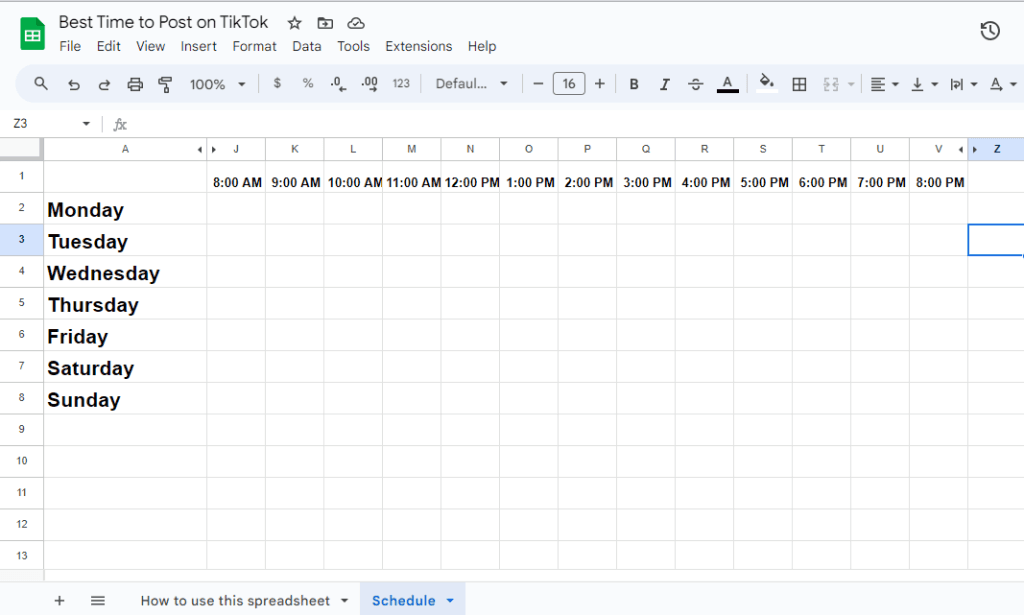Add a new sheet with the plus button
Viewport: 1024px width, 615px height.
point(59,600)
